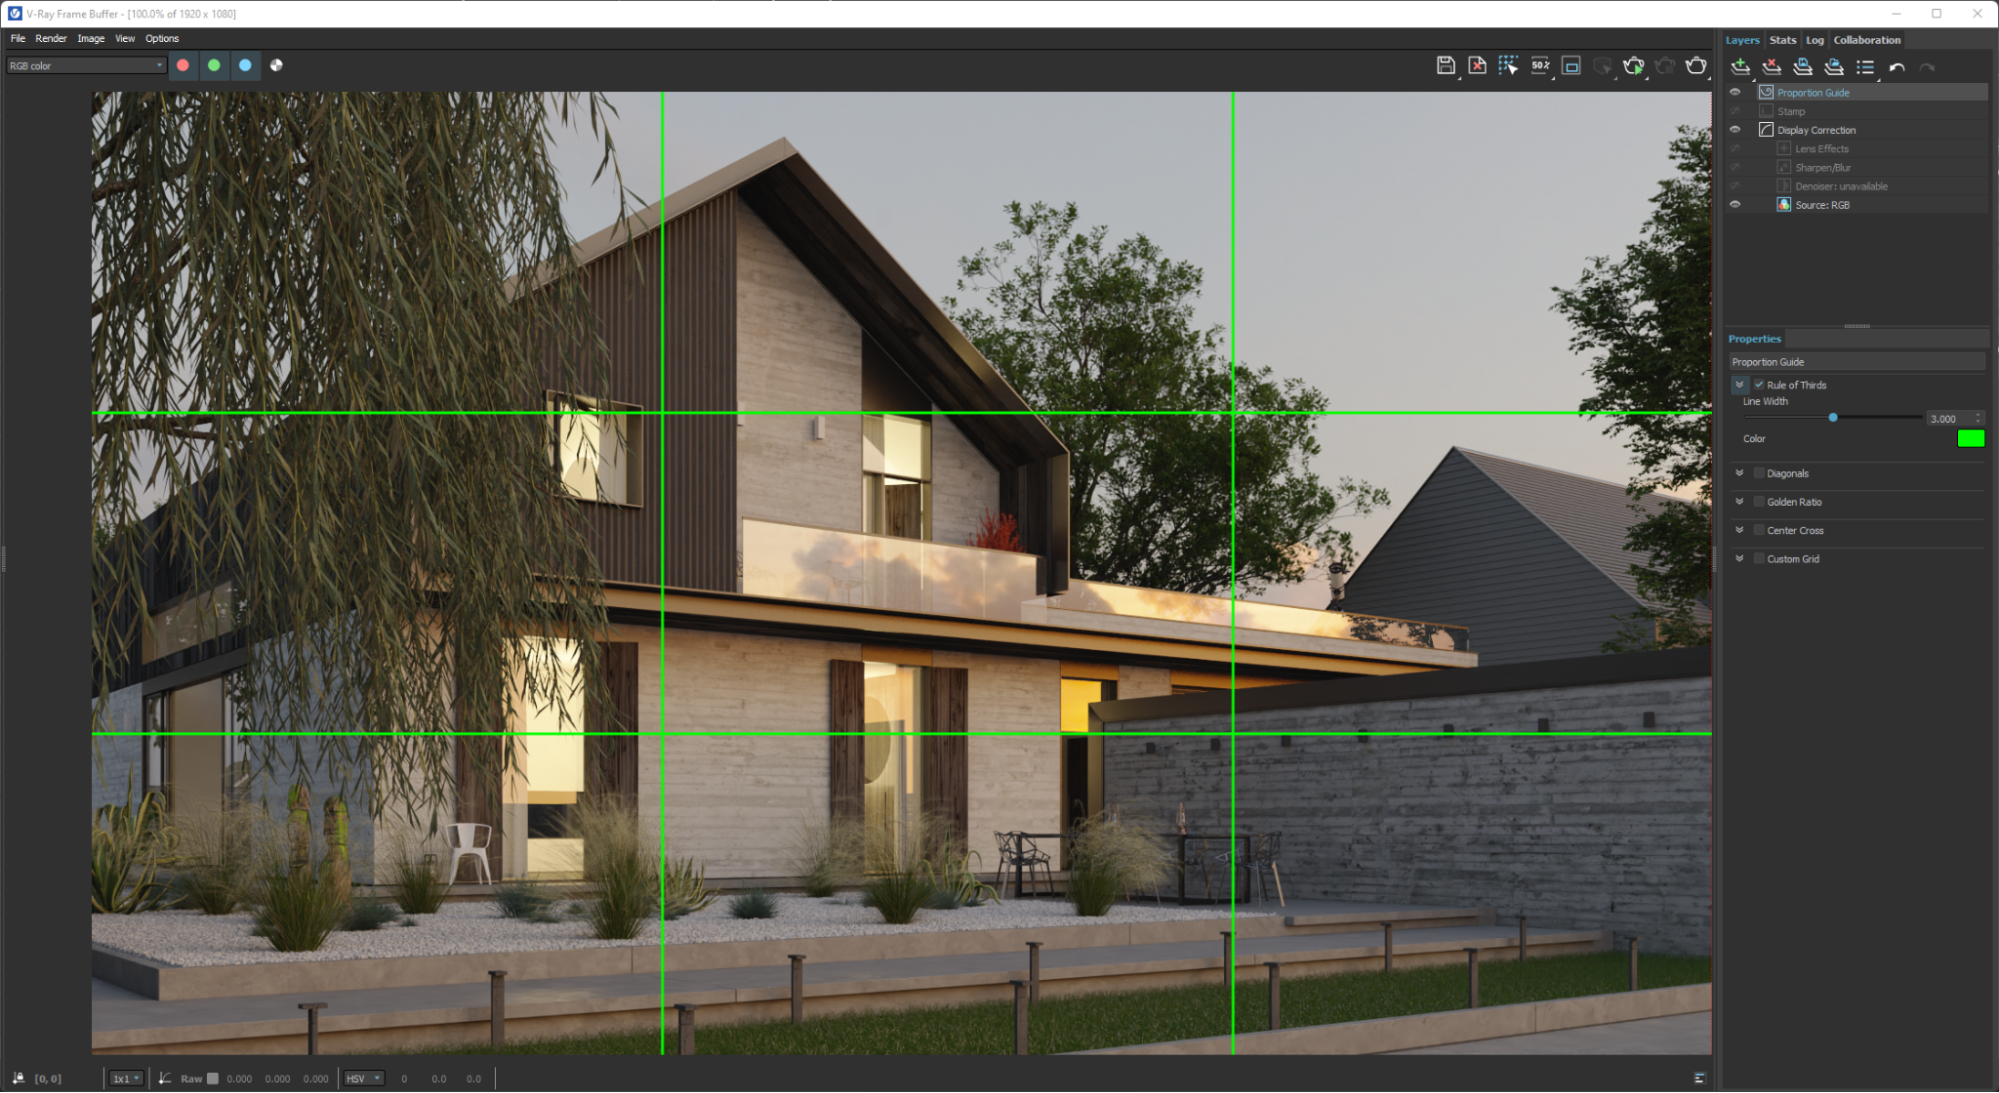Screen dimensions: 1999x1093
Task: Hide the Proportion Guide layer
Action: tap(1736, 92)
